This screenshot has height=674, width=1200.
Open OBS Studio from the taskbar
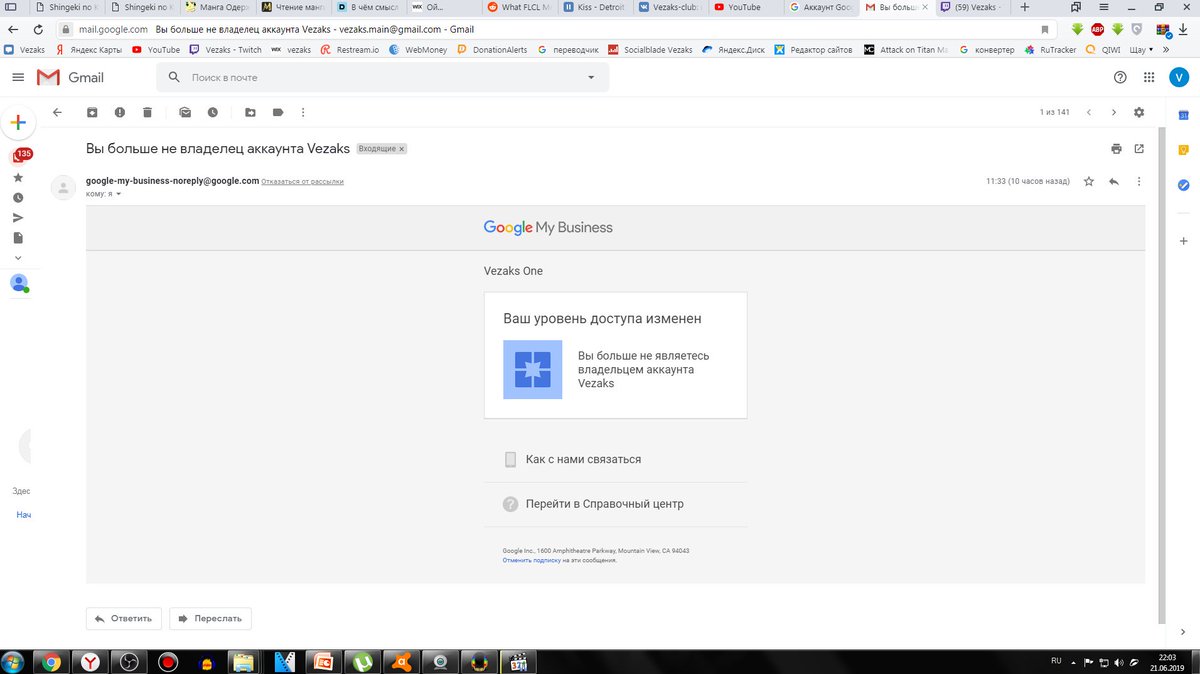click(x=129, y=661)
